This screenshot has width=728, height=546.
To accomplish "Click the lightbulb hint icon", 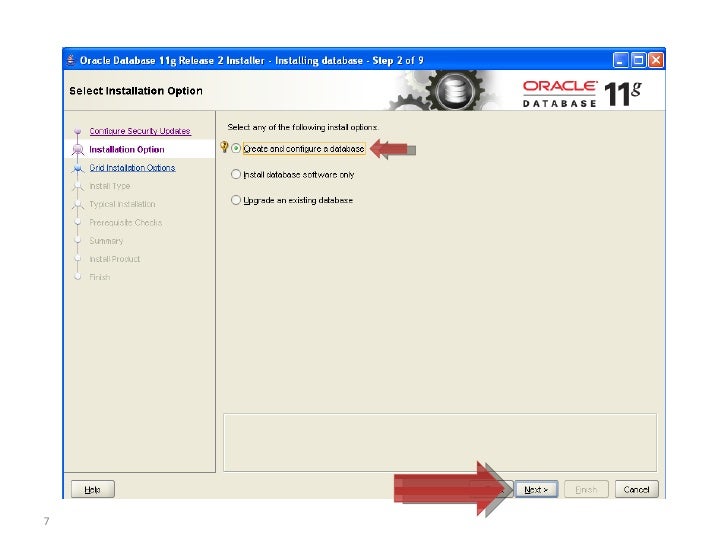I will point(224,147).
